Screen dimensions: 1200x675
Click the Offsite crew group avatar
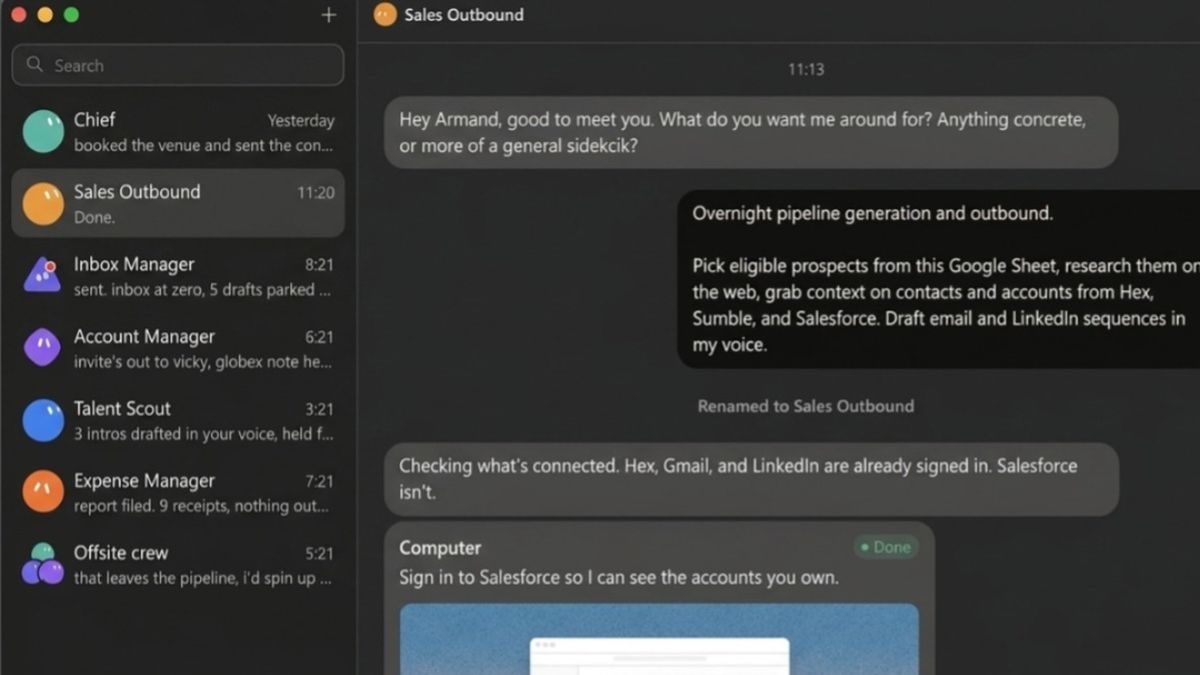point(43,564)
